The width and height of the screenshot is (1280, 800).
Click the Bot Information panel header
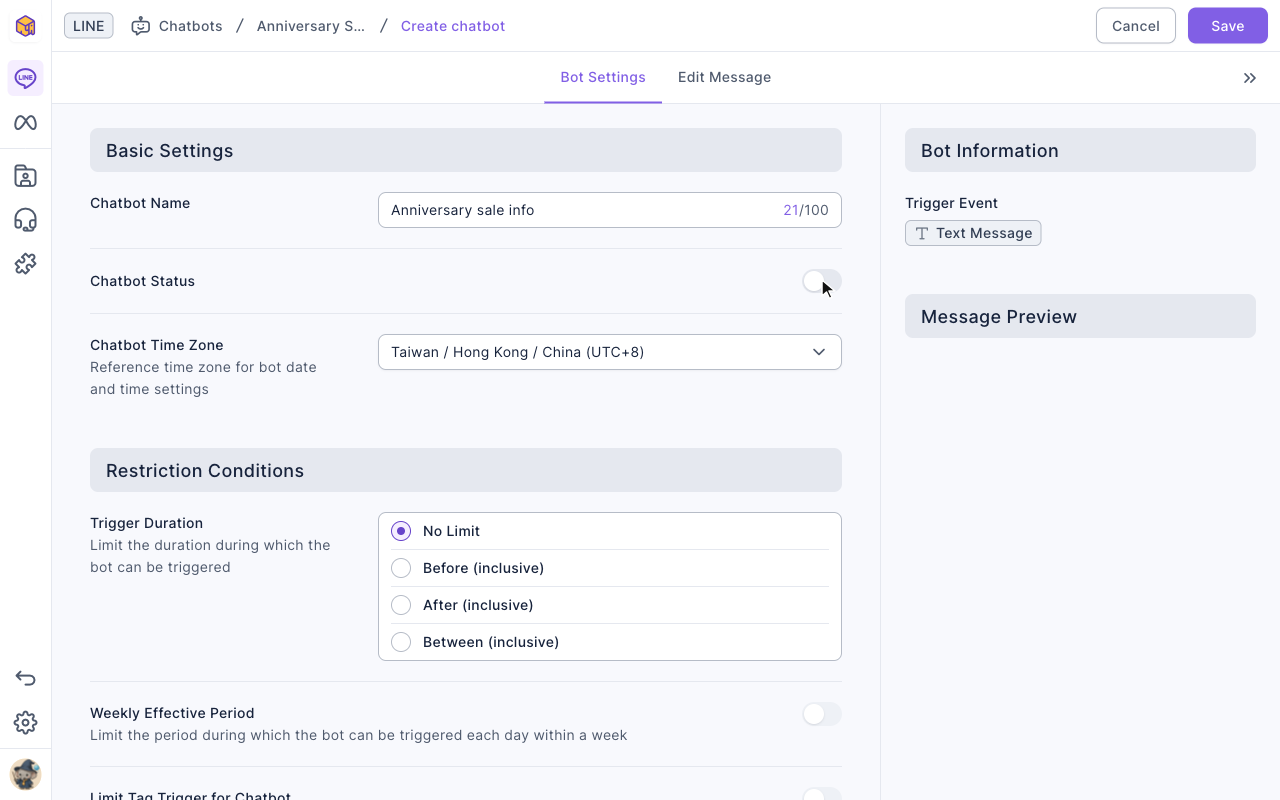1080,150
